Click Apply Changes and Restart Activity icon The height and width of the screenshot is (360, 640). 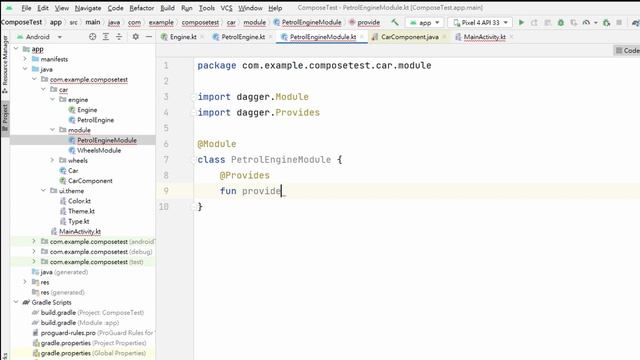tap(534, 22)
